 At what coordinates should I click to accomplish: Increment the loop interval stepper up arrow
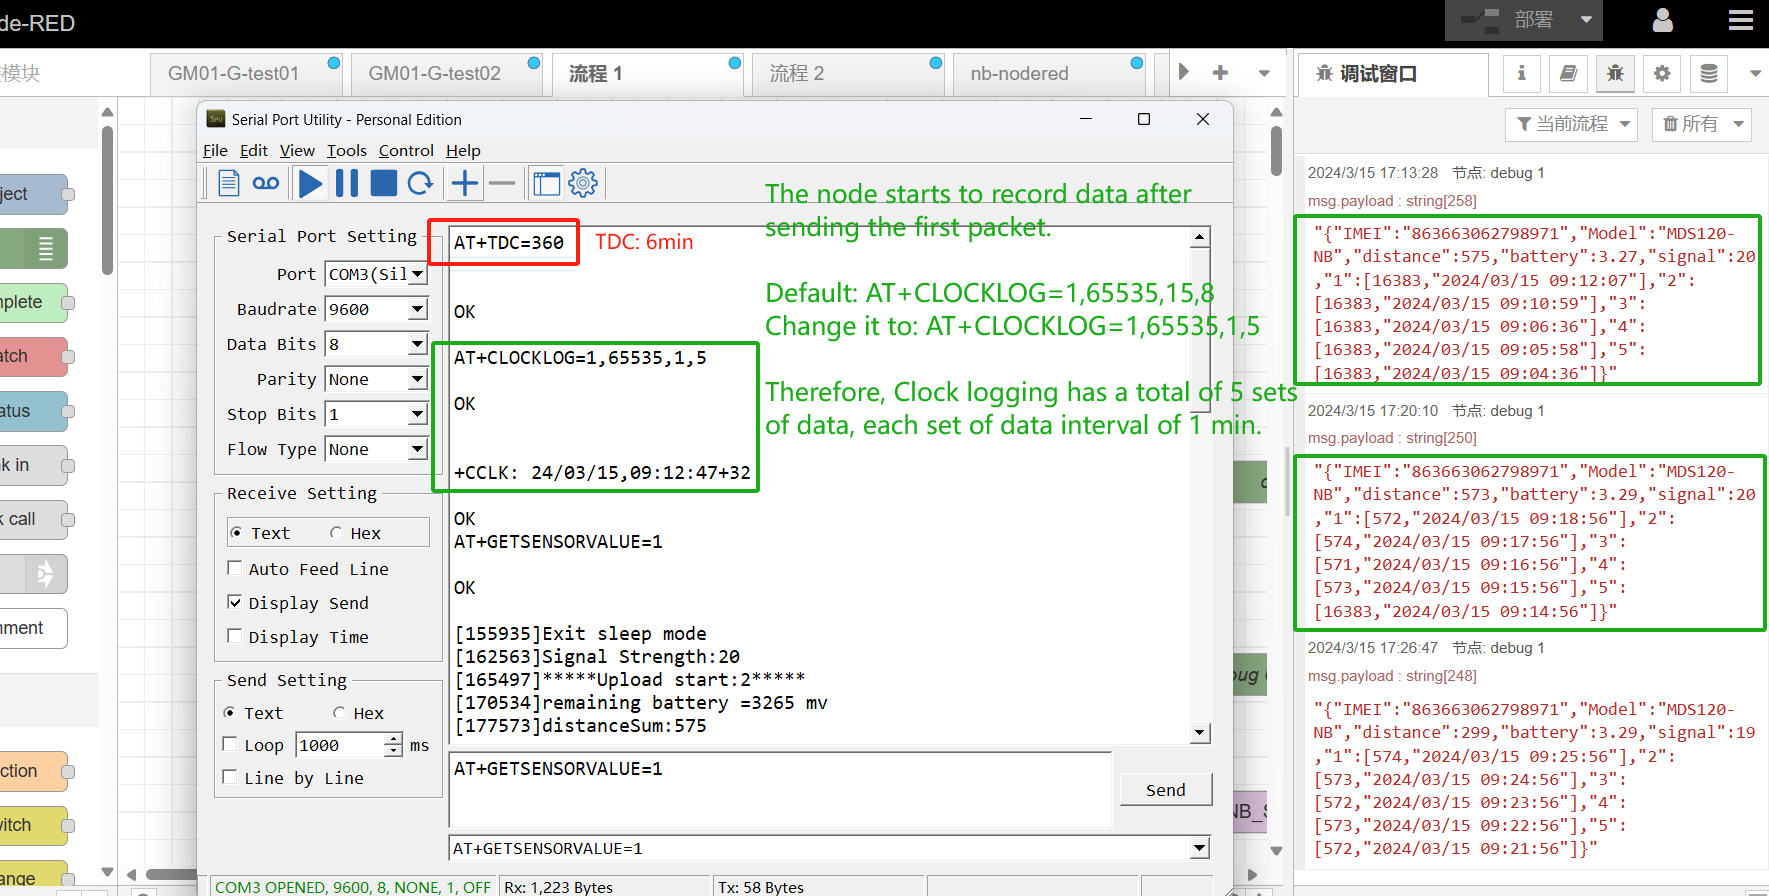point(394,739)
